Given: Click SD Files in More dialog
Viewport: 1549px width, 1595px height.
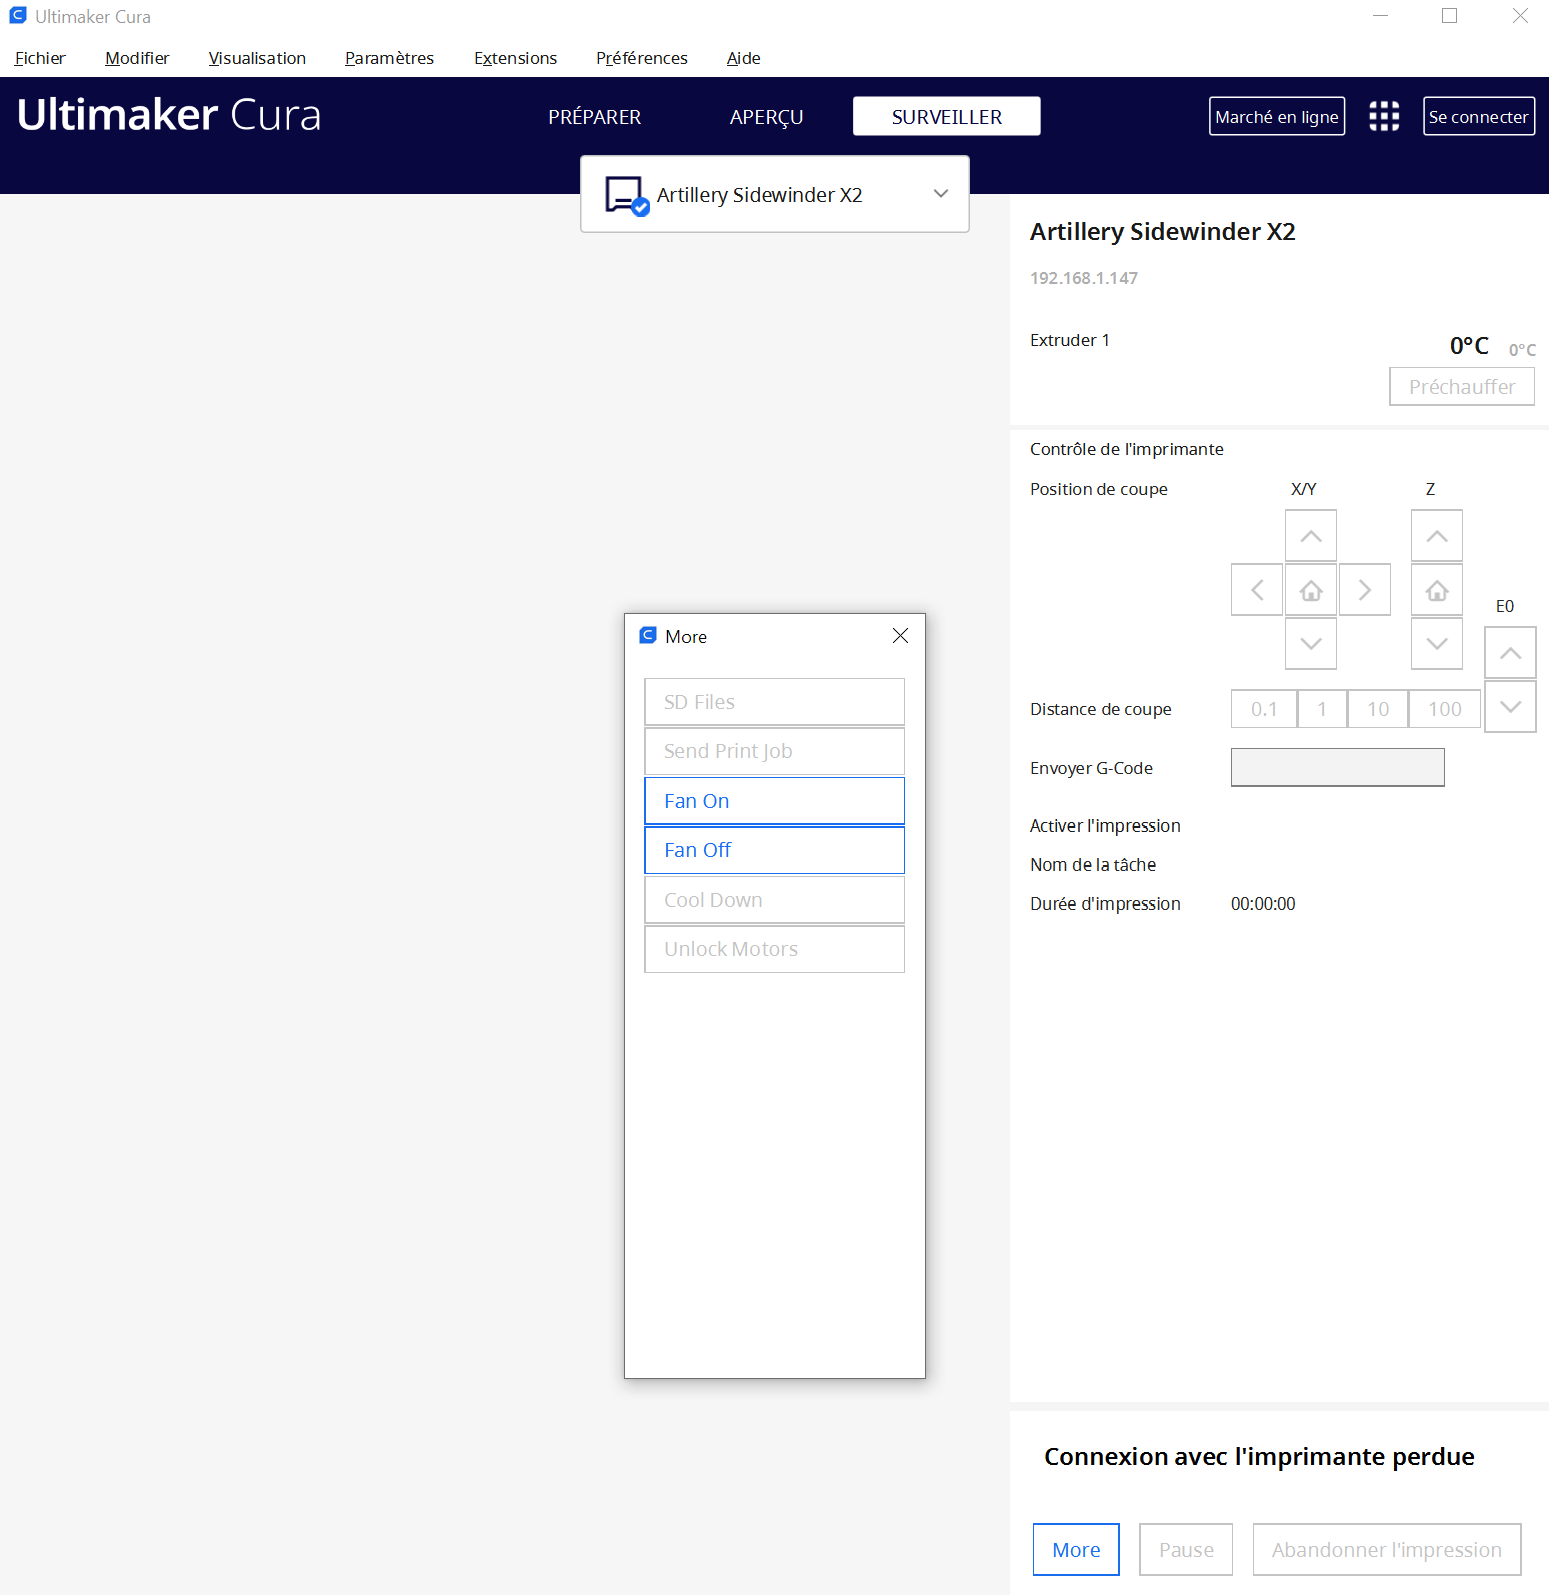Looking at the screenshot, I should tap(774, 702).
